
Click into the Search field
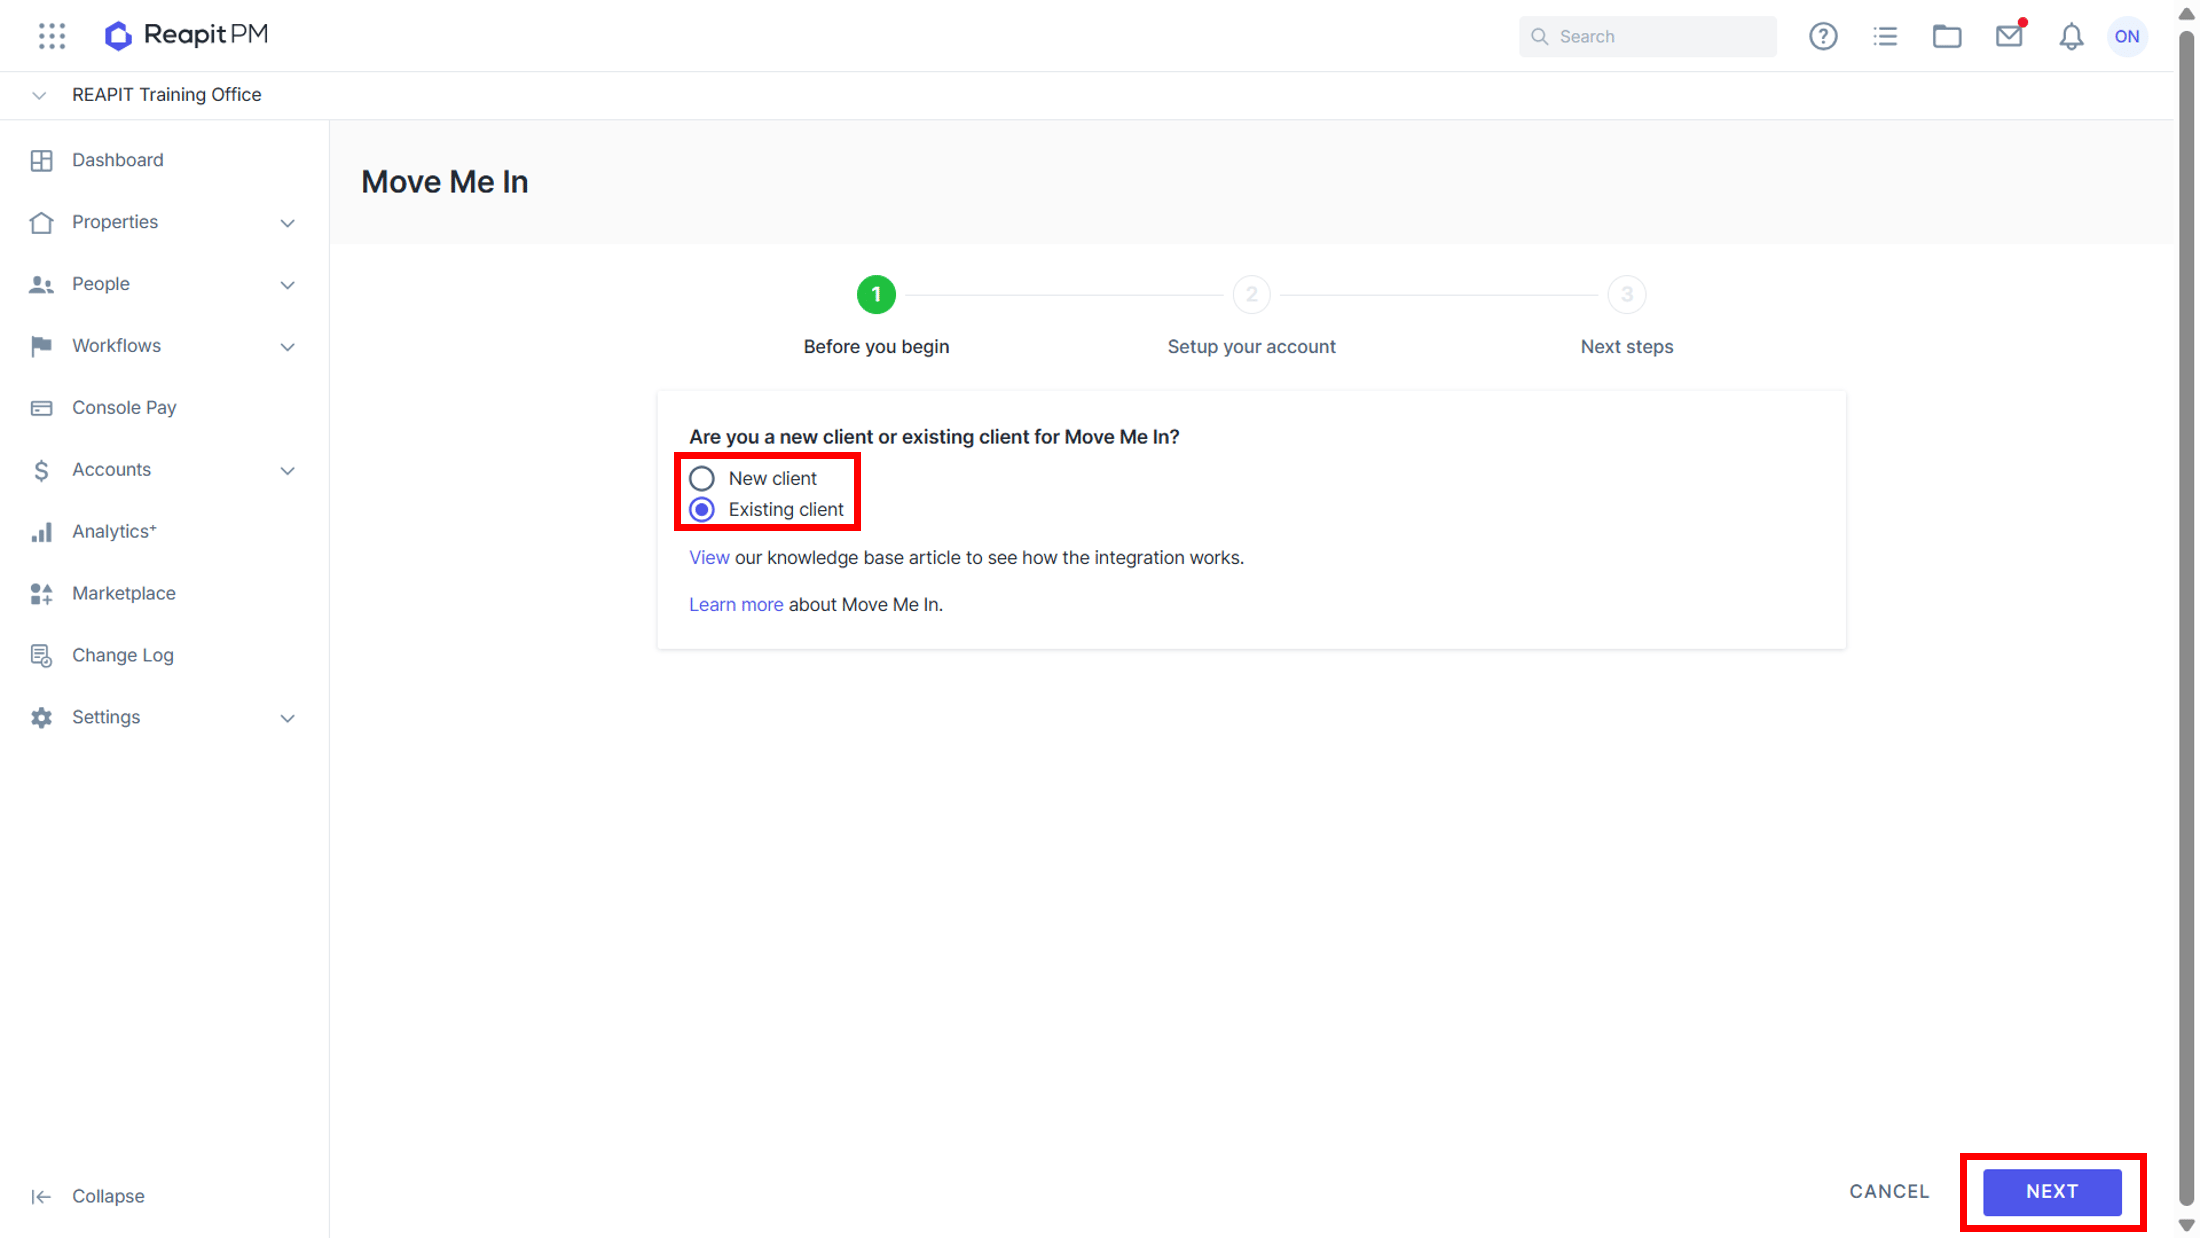click(1647, 36)
